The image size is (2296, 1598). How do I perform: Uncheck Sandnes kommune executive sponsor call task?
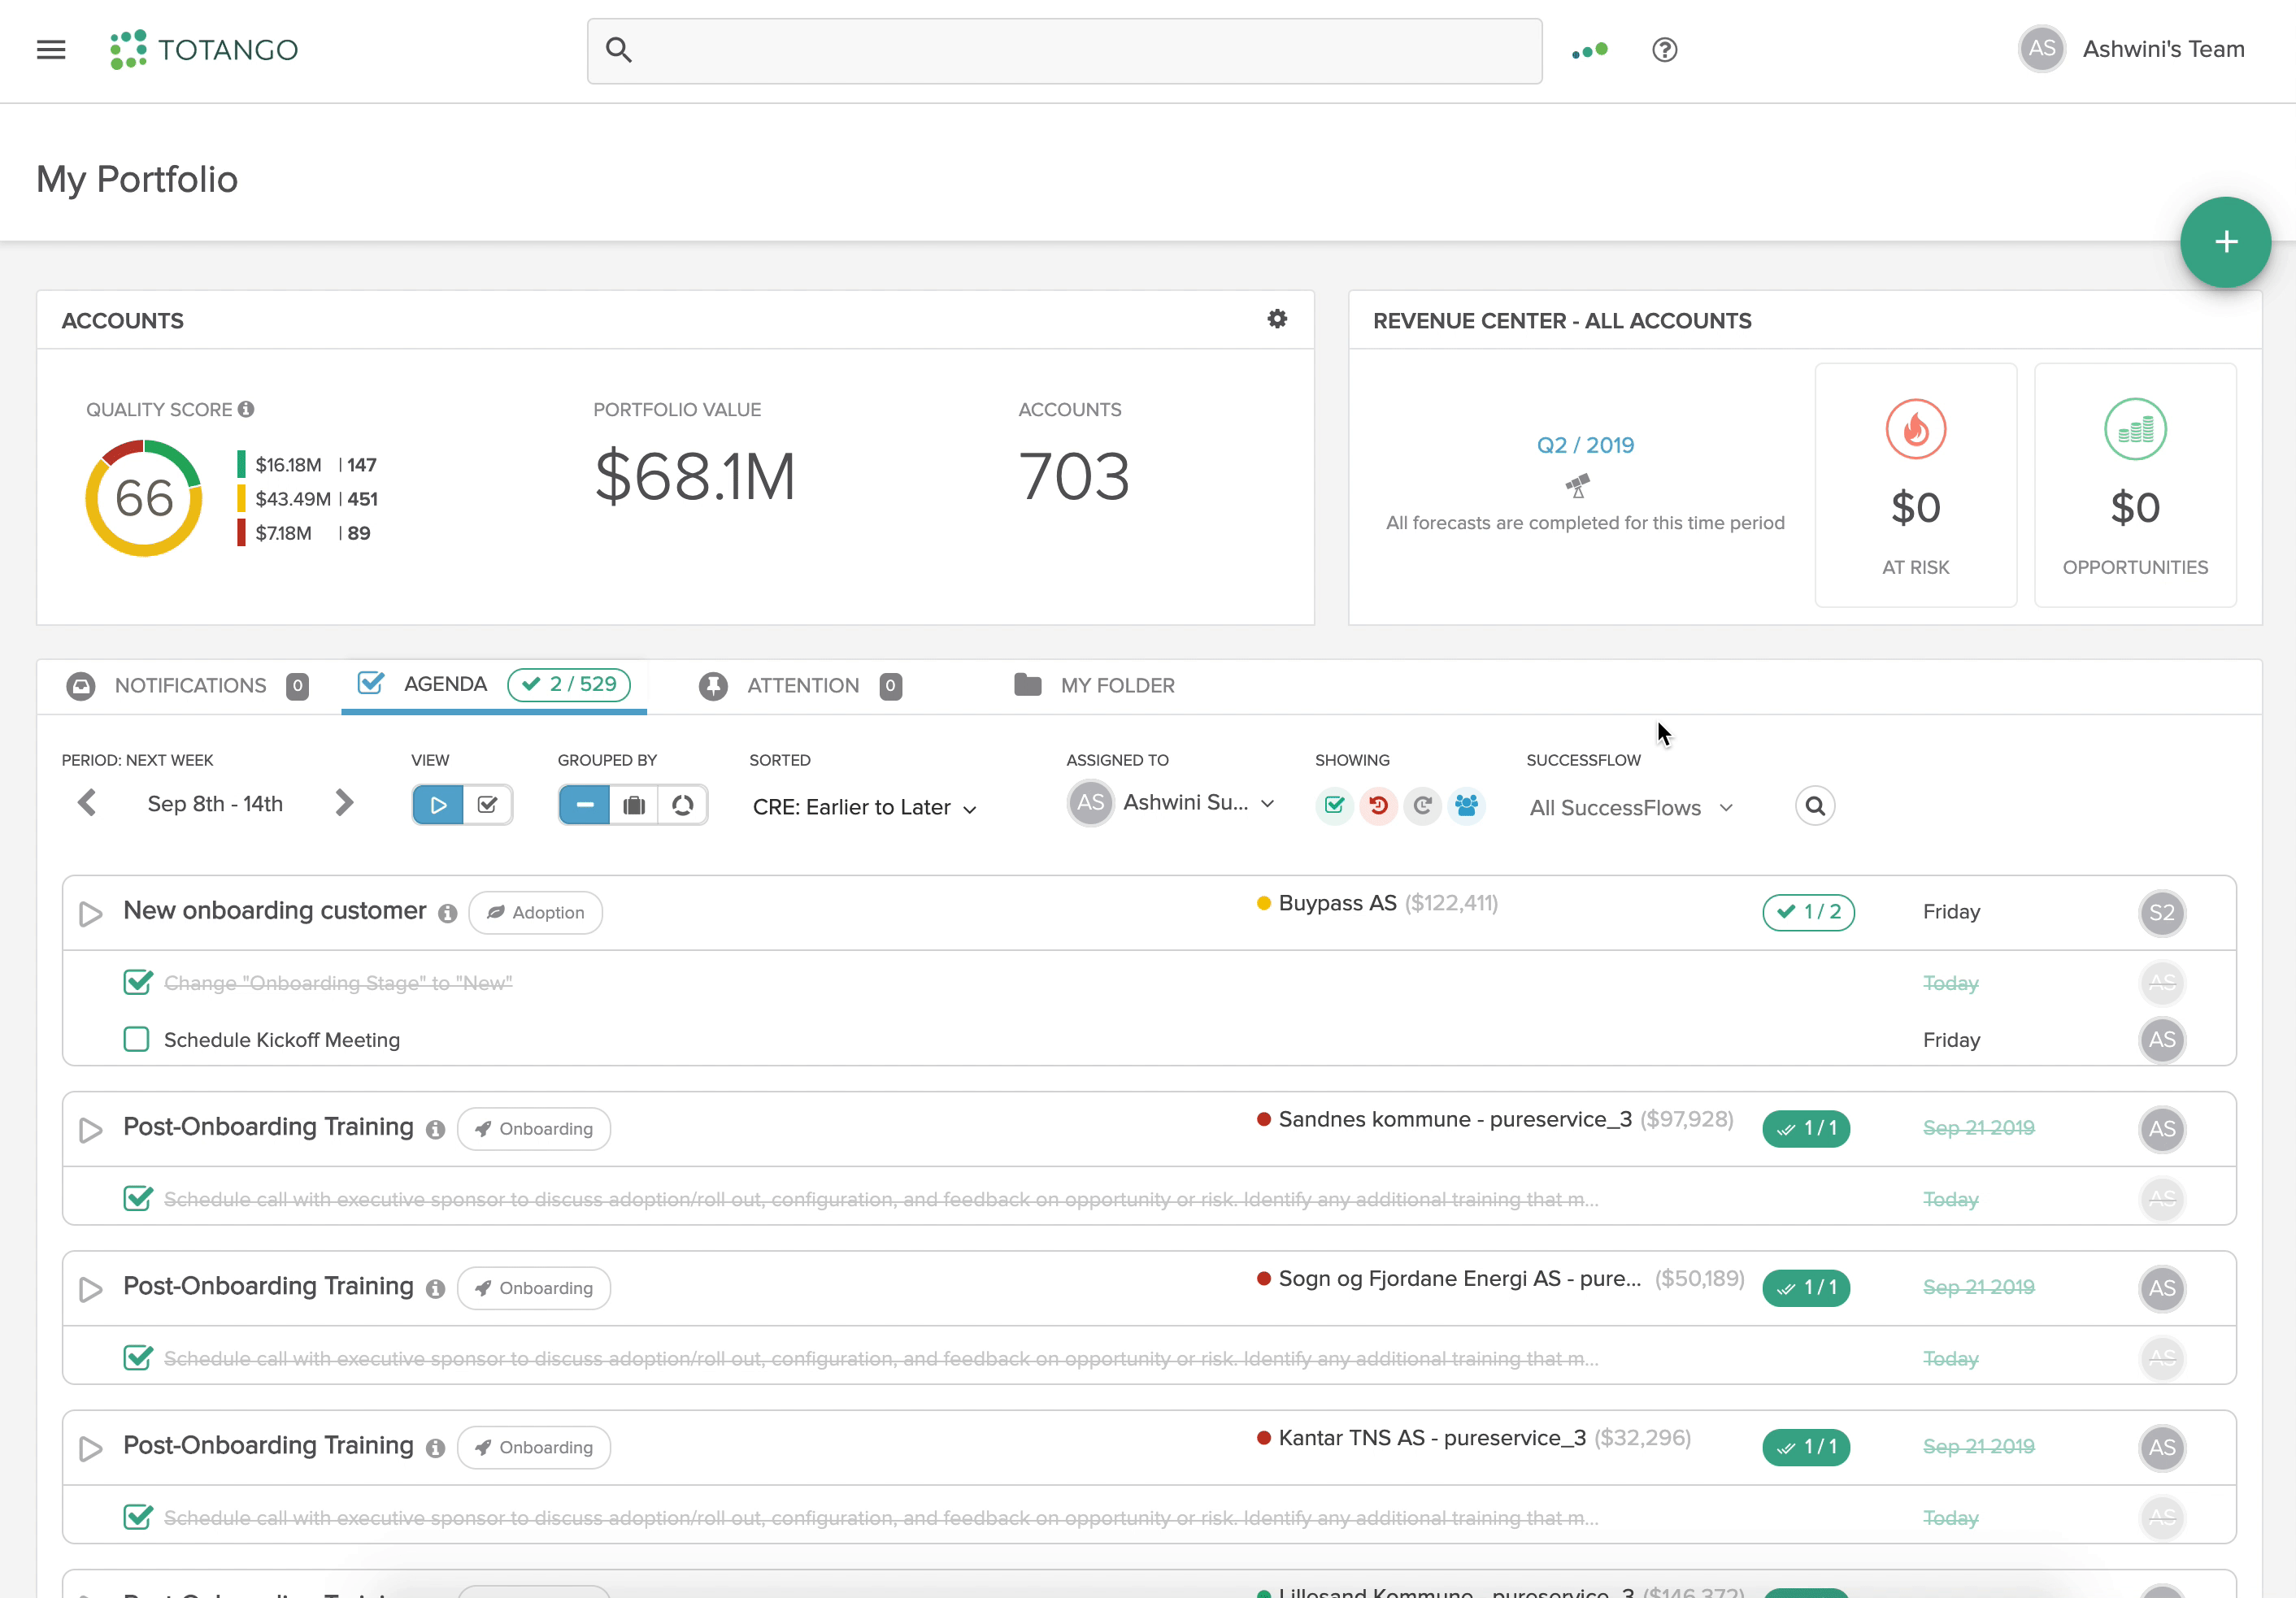pos(137,1198)
